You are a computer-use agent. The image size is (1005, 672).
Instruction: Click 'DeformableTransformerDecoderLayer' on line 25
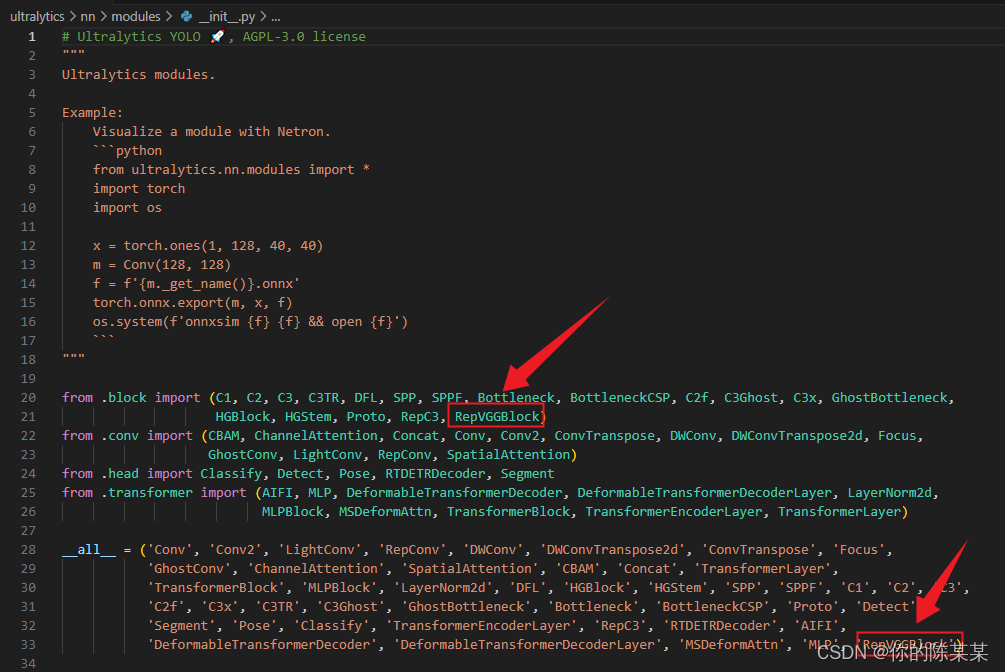pyautogui.click(x=704, y=492)
